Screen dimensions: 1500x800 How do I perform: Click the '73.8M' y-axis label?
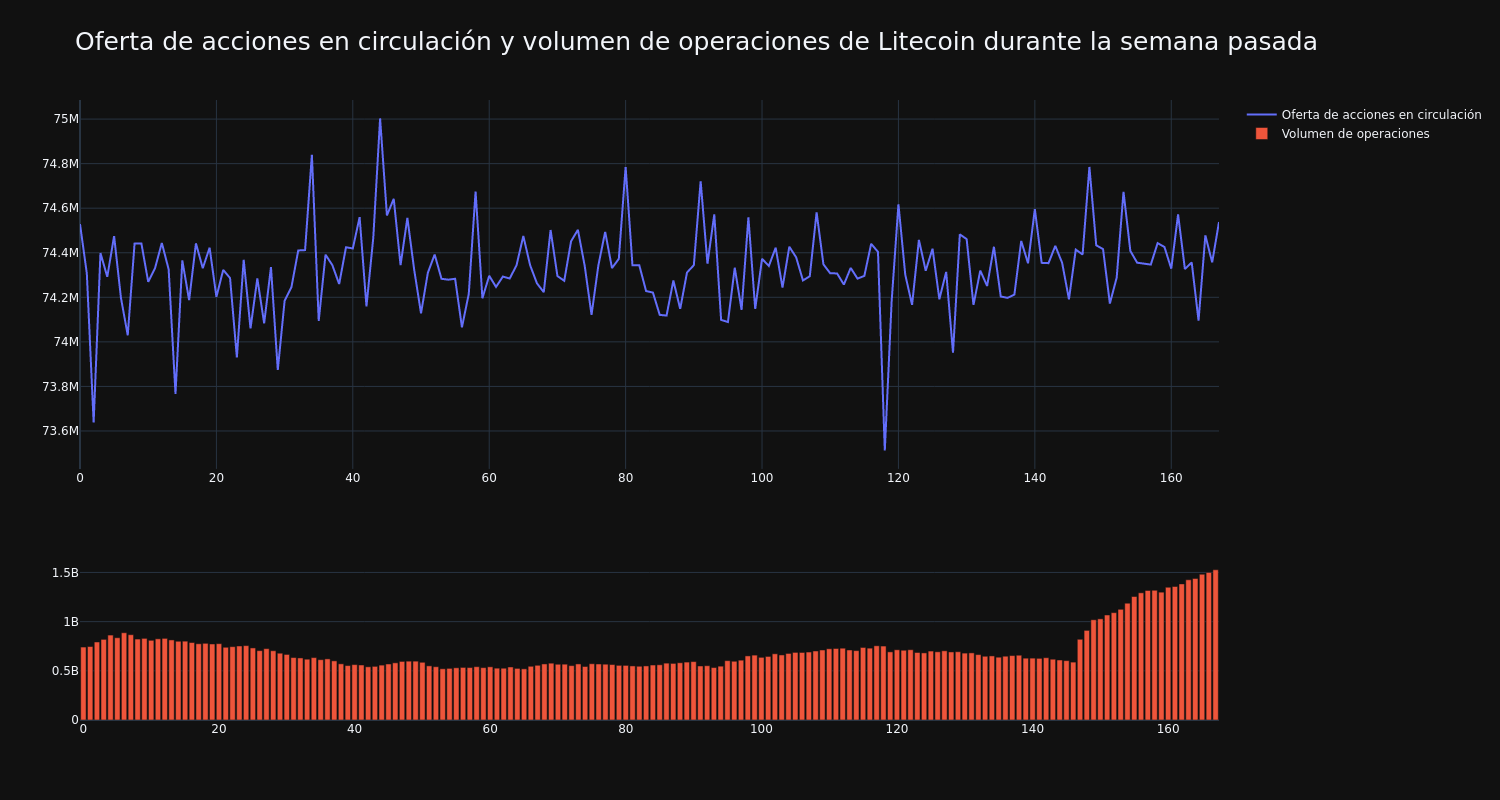[x=61, y=387]
